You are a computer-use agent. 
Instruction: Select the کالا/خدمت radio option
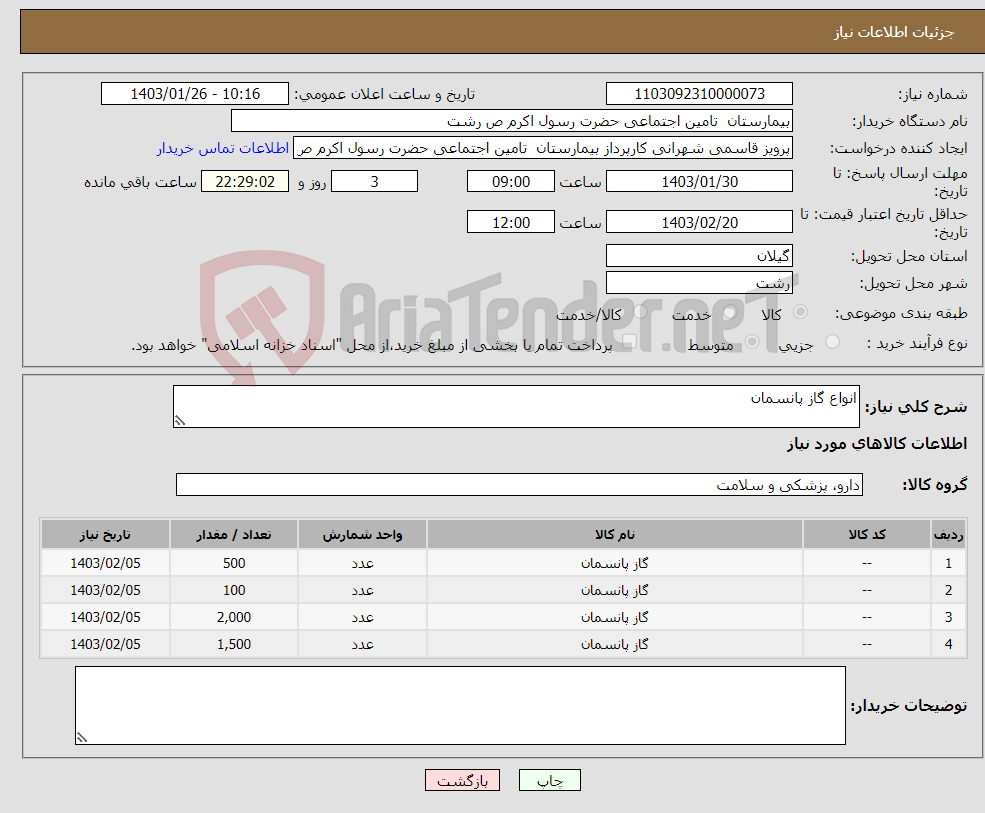[x=640, y=312]
